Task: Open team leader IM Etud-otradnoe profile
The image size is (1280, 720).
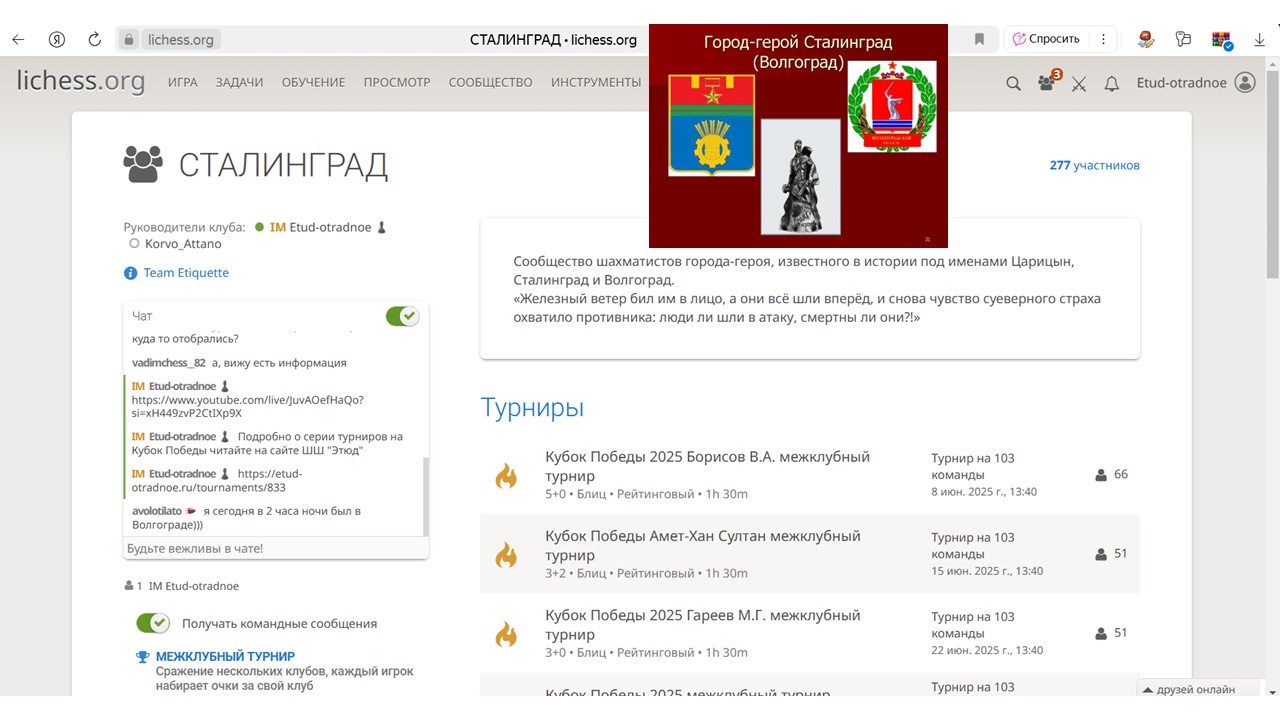Action: pos(320,227)
